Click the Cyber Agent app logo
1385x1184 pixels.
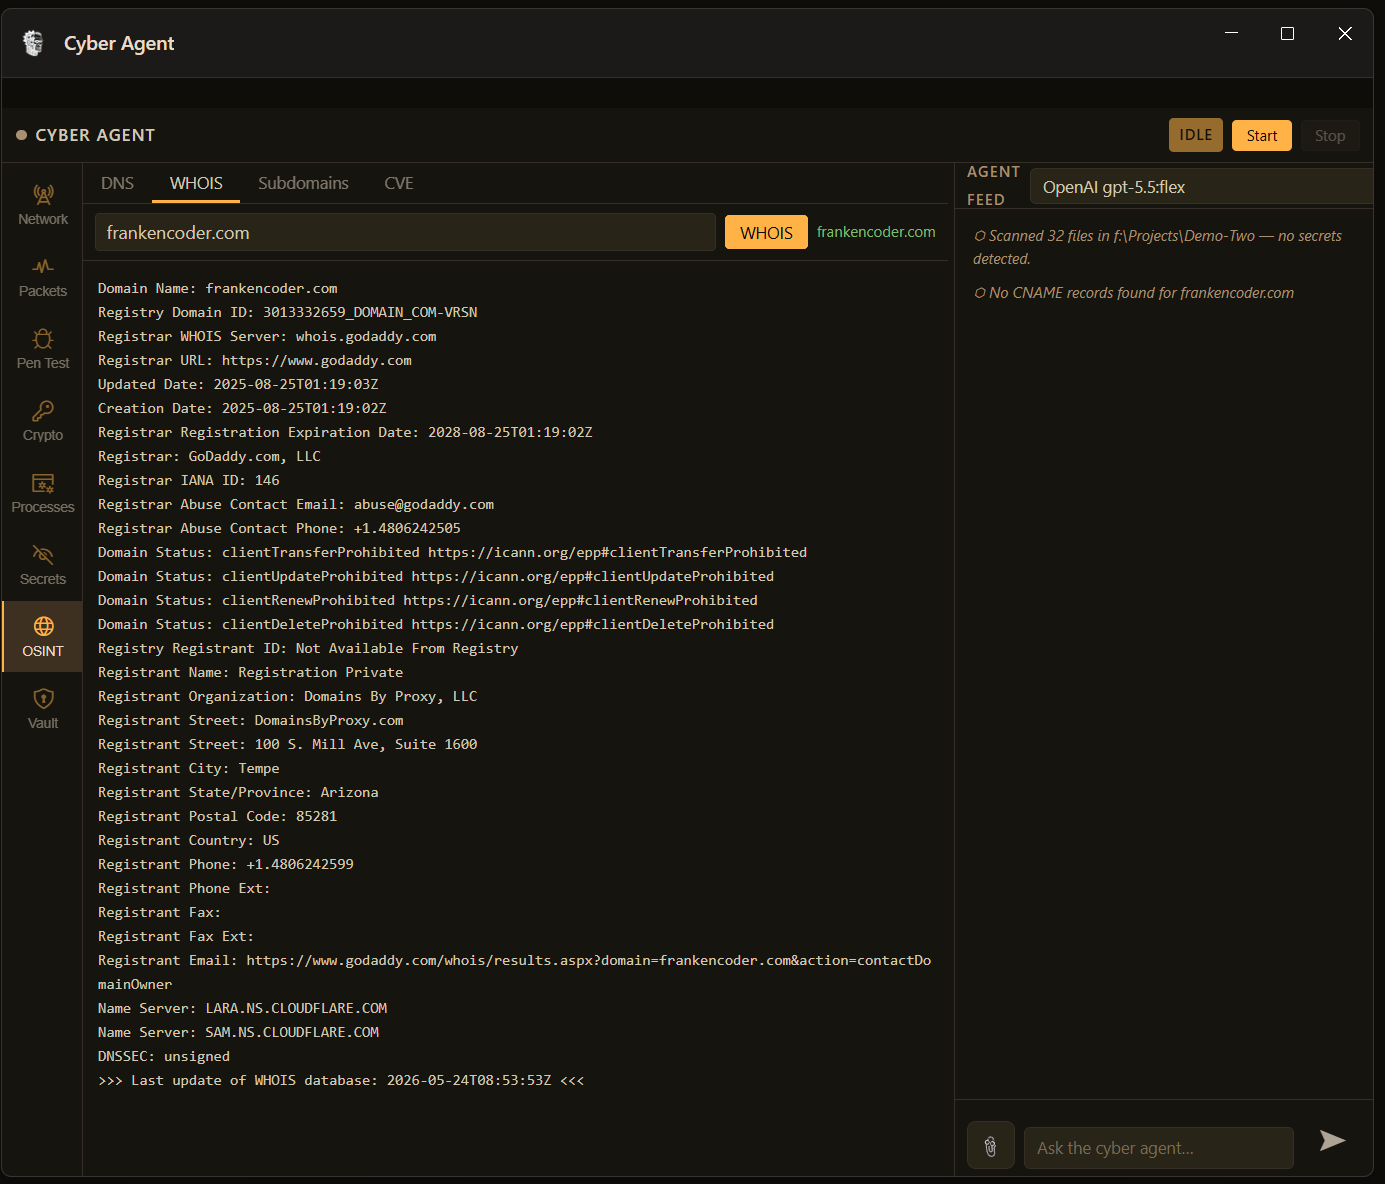click(33, 43)
